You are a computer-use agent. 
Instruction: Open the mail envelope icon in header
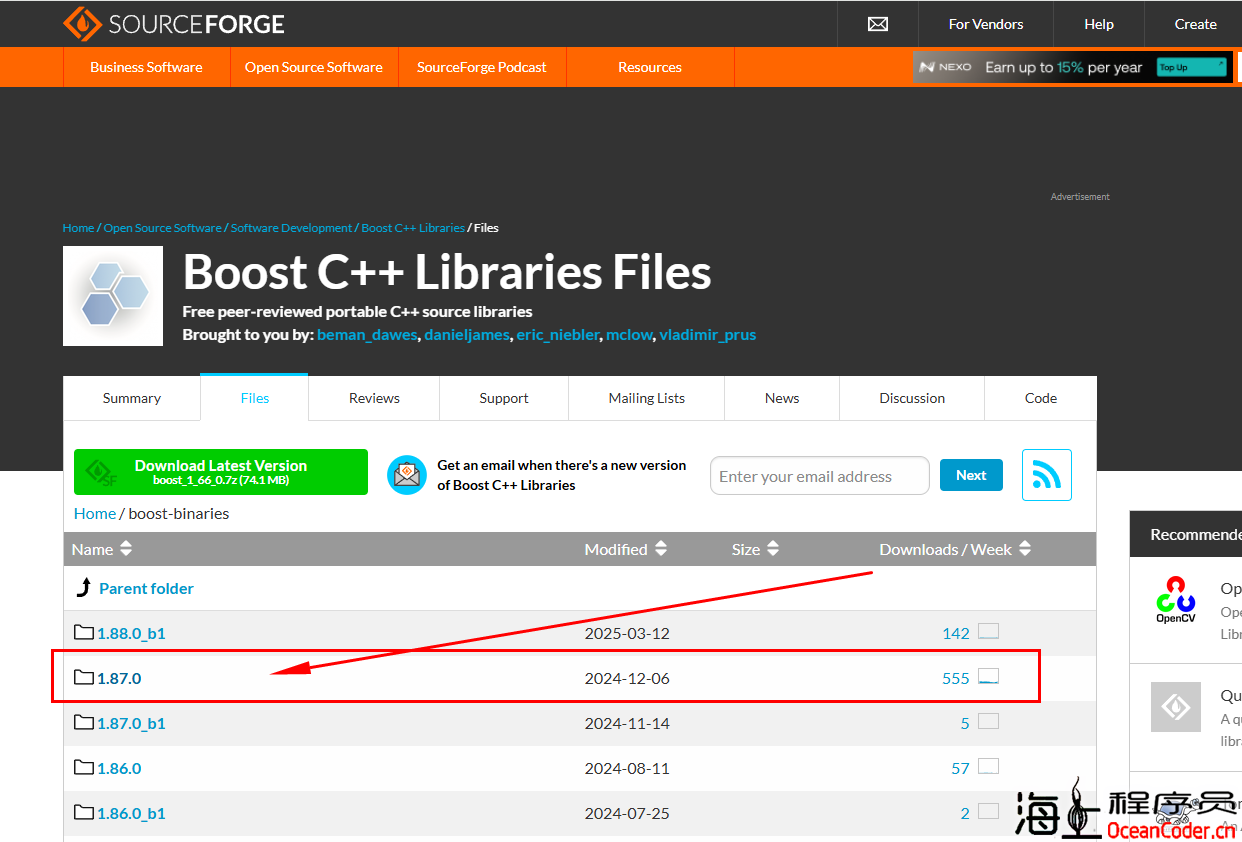point(878,24)
